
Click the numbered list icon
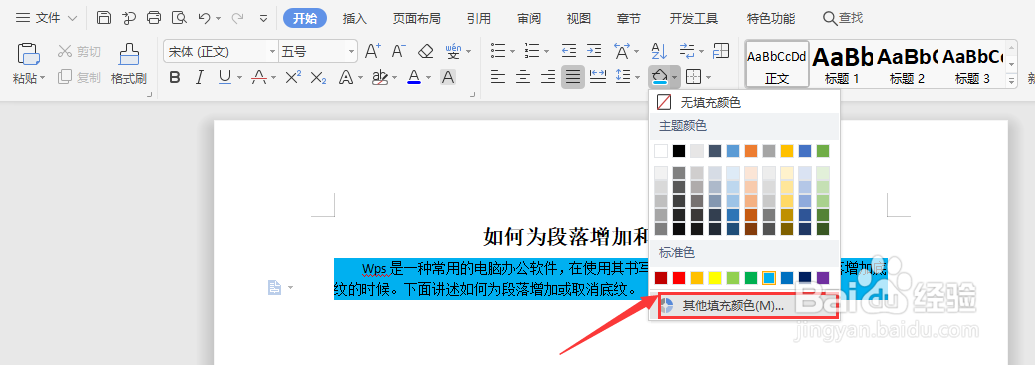(x=532, y=51)
